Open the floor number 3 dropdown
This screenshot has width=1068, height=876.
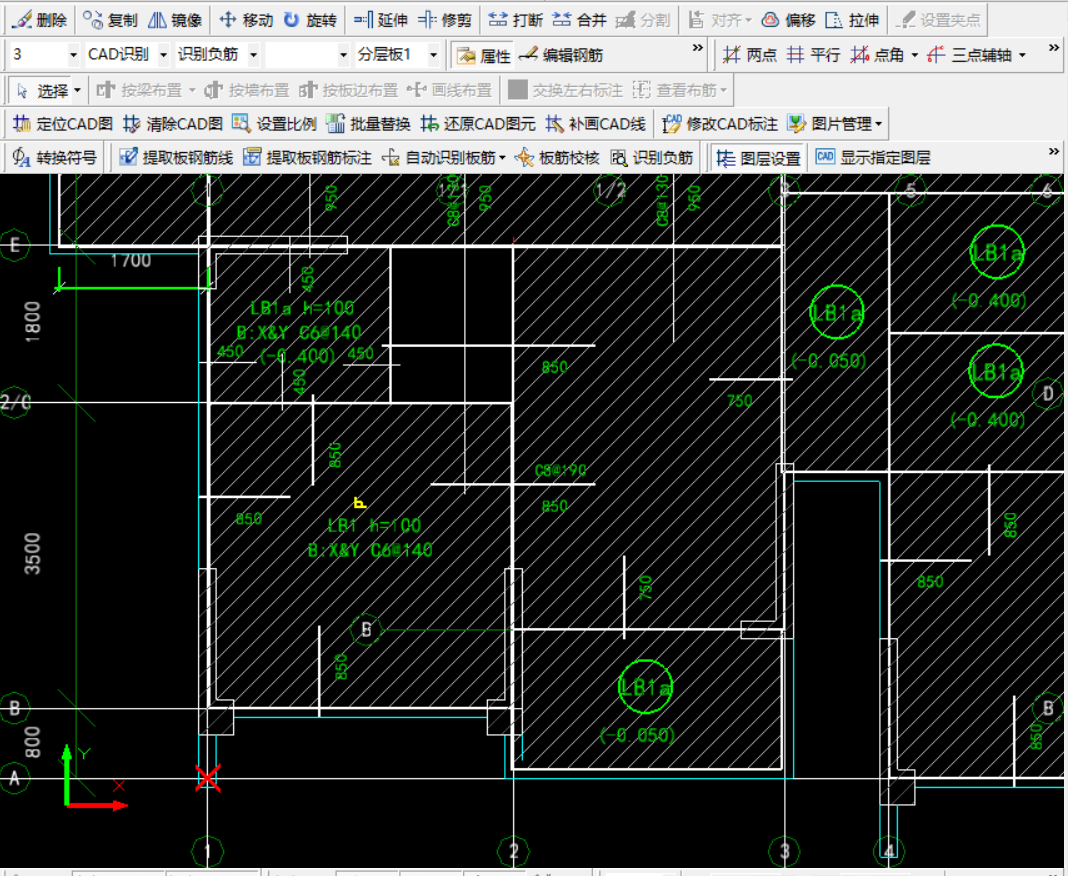tap(73, 54)
